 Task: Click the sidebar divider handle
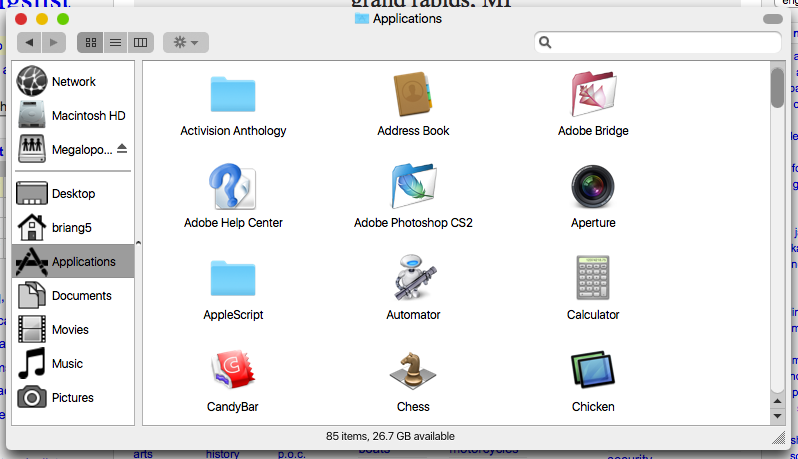click(138, 243)
